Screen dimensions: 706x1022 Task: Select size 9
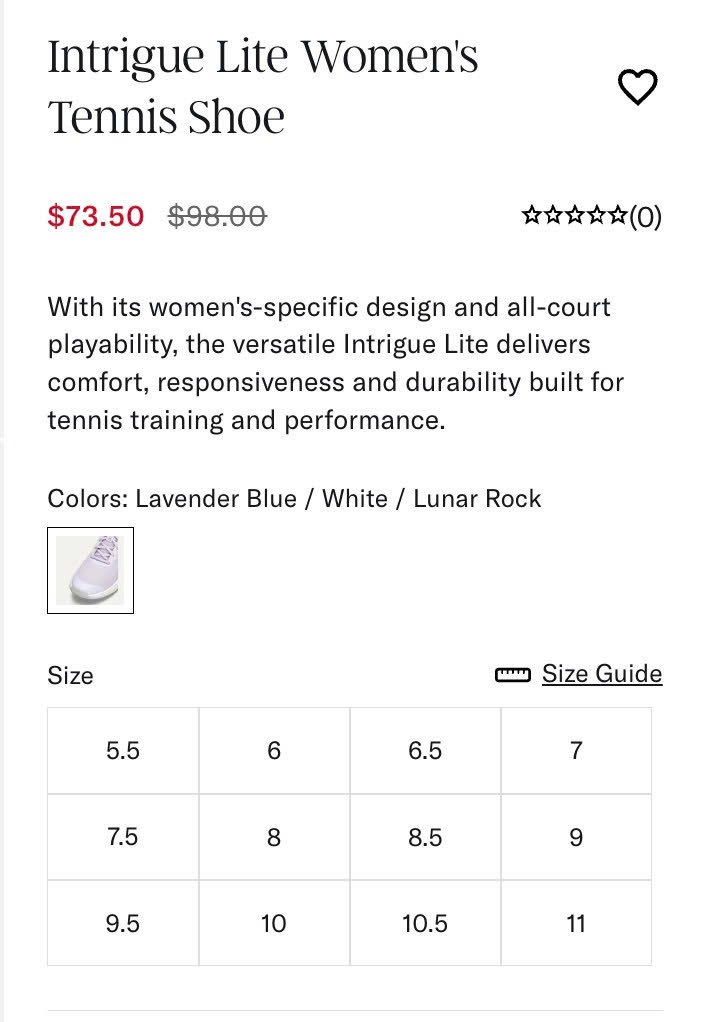[576, 837]
